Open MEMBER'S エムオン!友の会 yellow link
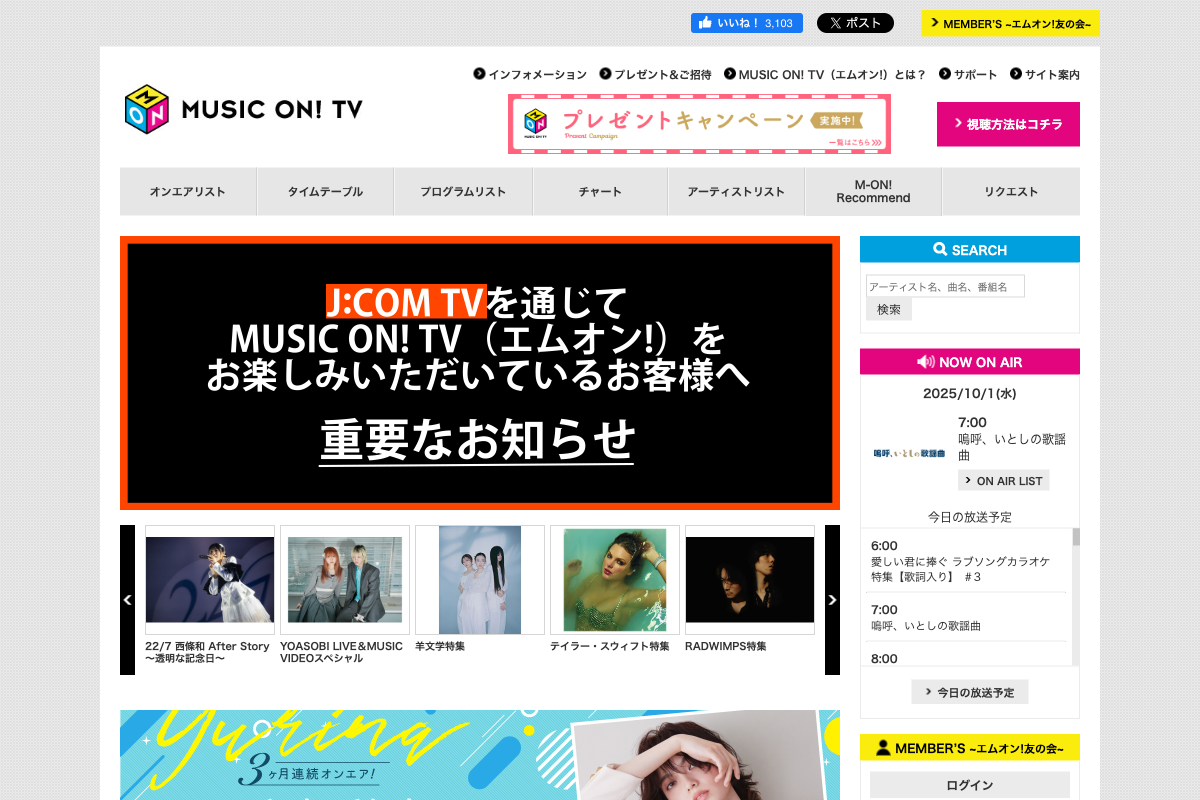The width and height of the screenshot is (1200, 800). point(1010,23)
